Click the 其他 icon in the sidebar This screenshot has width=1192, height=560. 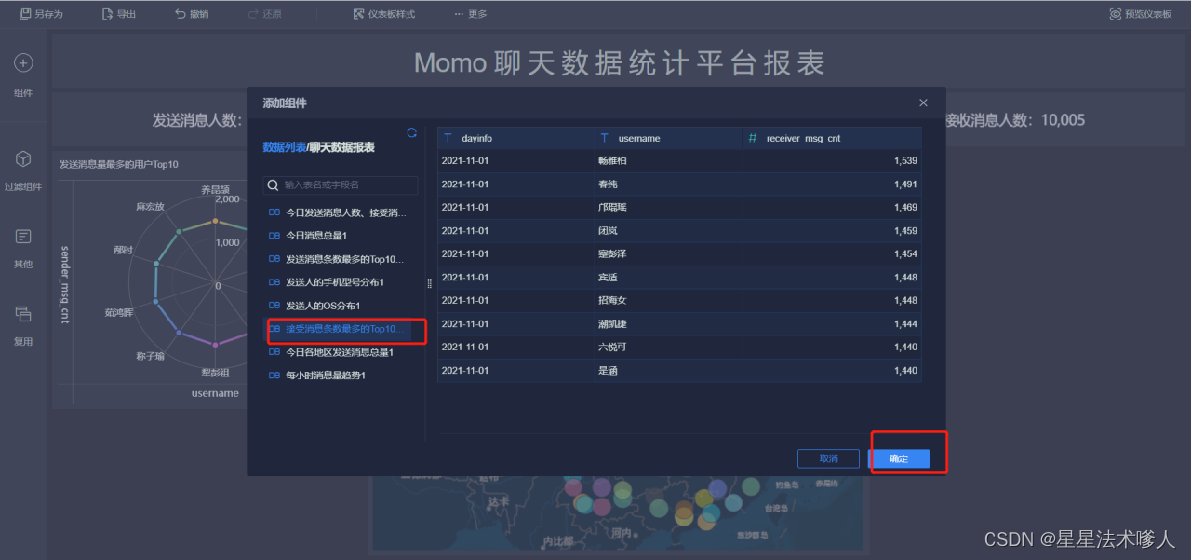point(24,236)
